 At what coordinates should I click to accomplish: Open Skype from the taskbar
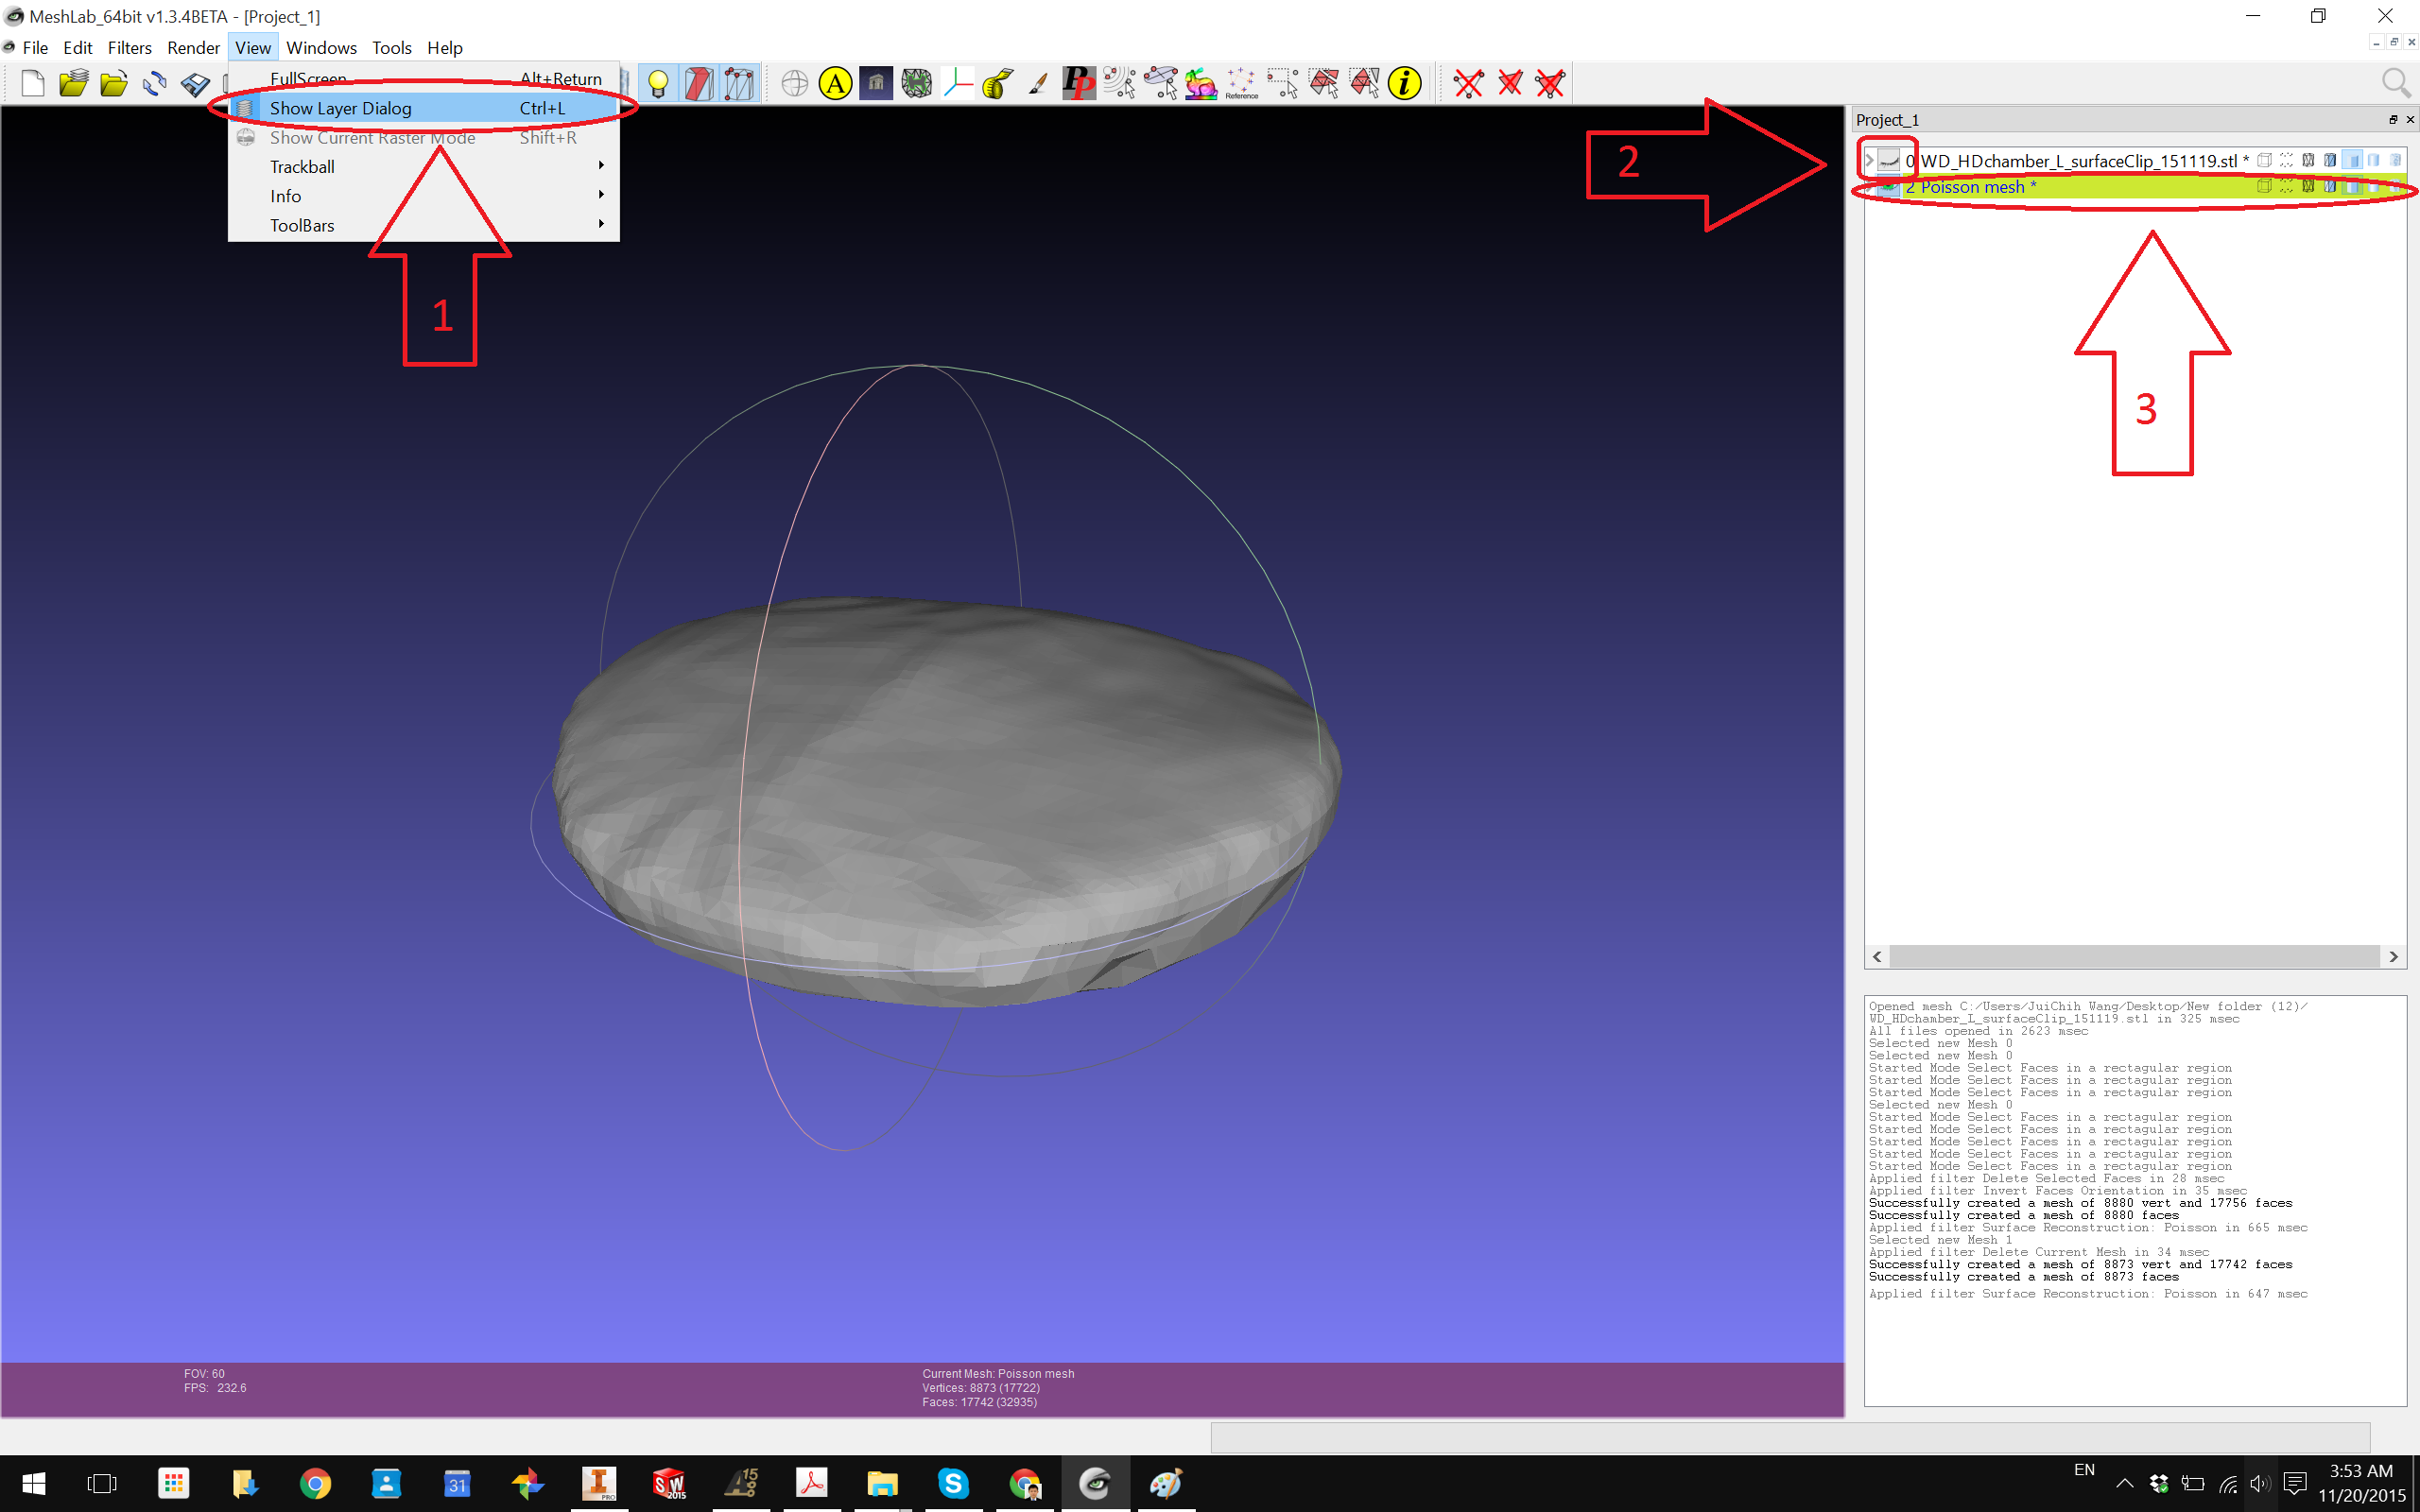click(x=953, y=1484)
